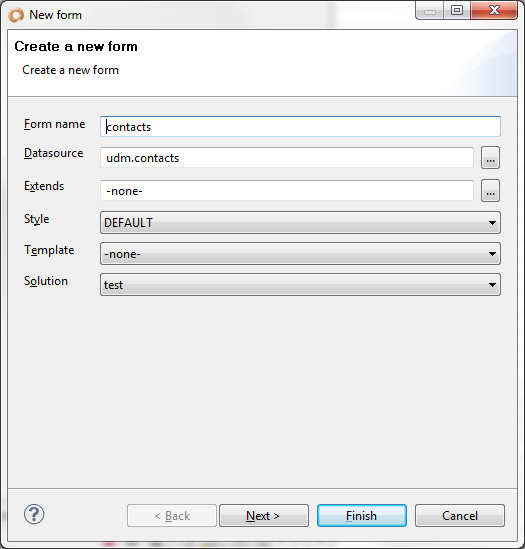Browse datasource with the ellipsis button
The width and height of the screenshot is (525, 549).
(x=490, y=158)
